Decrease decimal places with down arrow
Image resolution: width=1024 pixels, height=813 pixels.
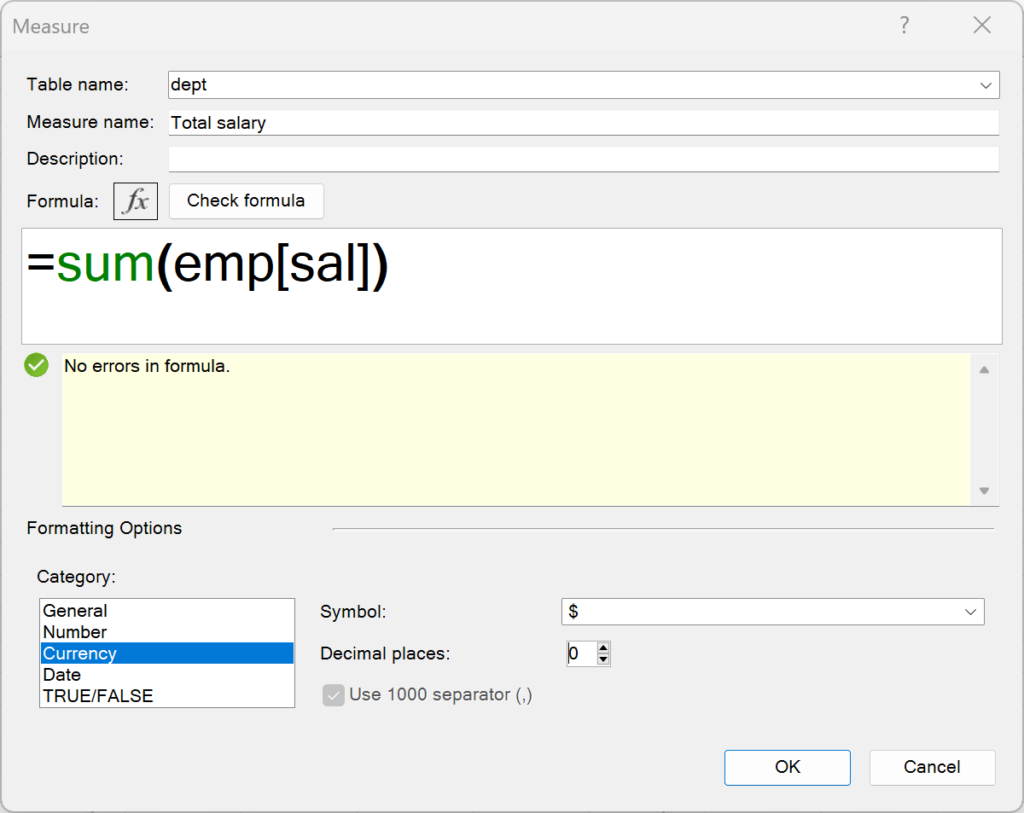603,660
